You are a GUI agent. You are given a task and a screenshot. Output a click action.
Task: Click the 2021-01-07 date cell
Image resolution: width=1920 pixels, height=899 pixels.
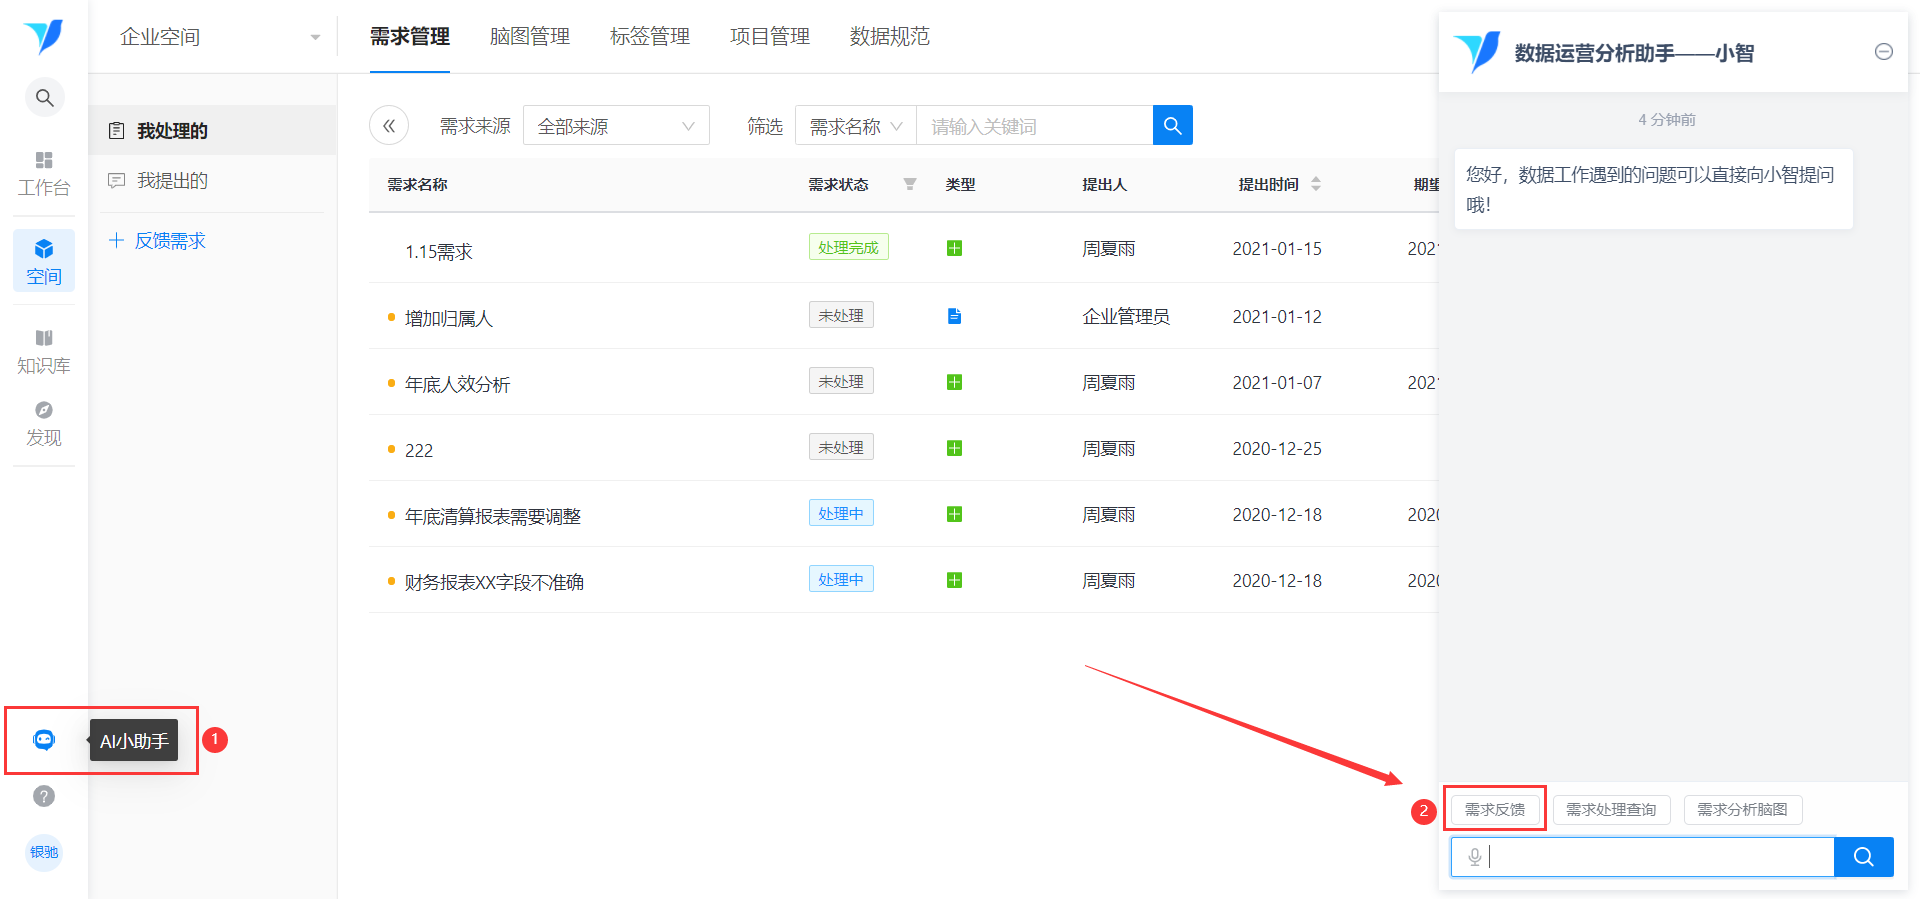[1277, 383]
